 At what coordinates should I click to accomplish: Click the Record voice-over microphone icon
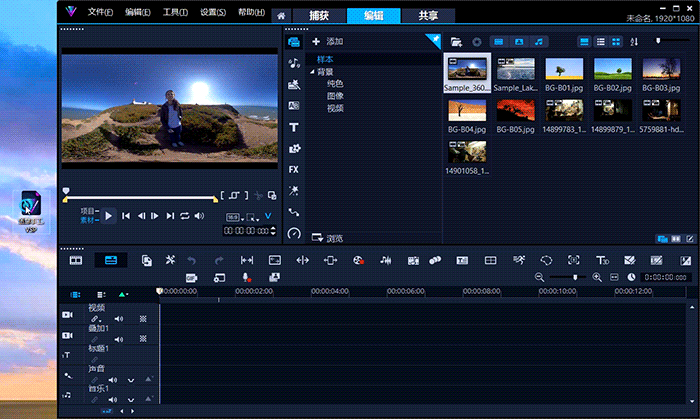pos(245,277)
